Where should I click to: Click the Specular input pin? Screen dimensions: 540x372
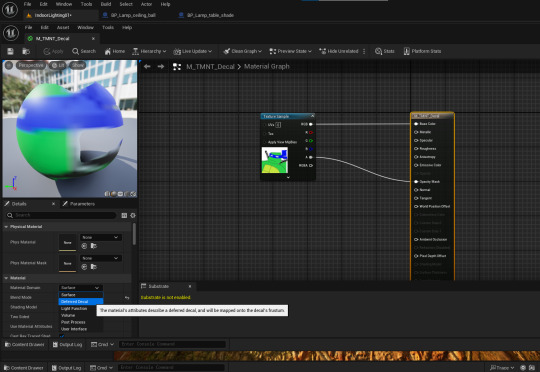tap(416, 140)
